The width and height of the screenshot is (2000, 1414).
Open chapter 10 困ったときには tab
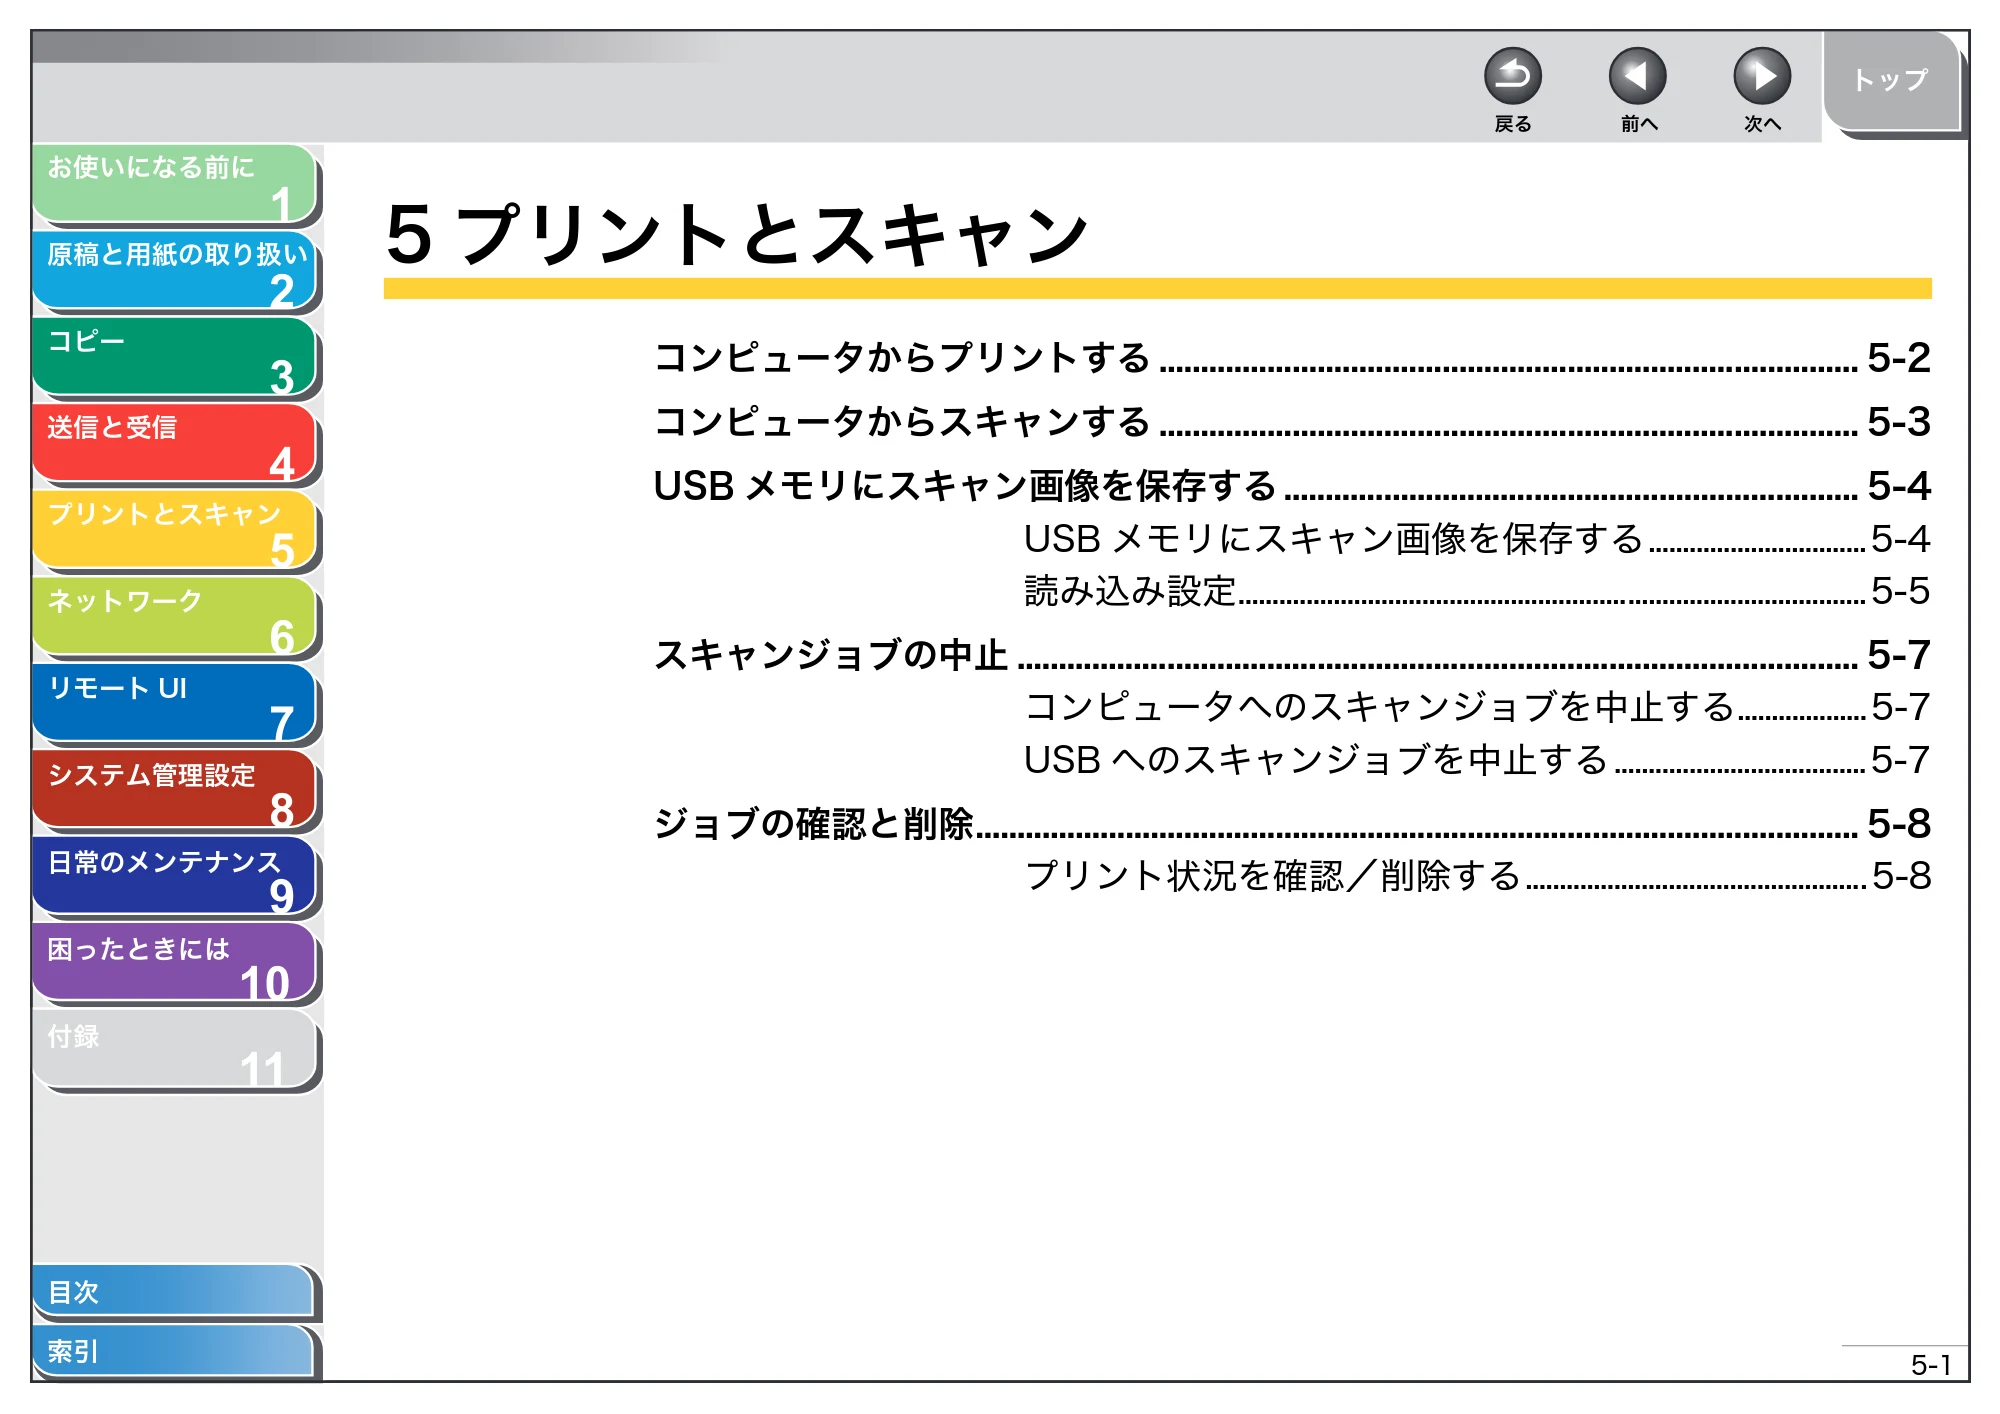point(175,964)
